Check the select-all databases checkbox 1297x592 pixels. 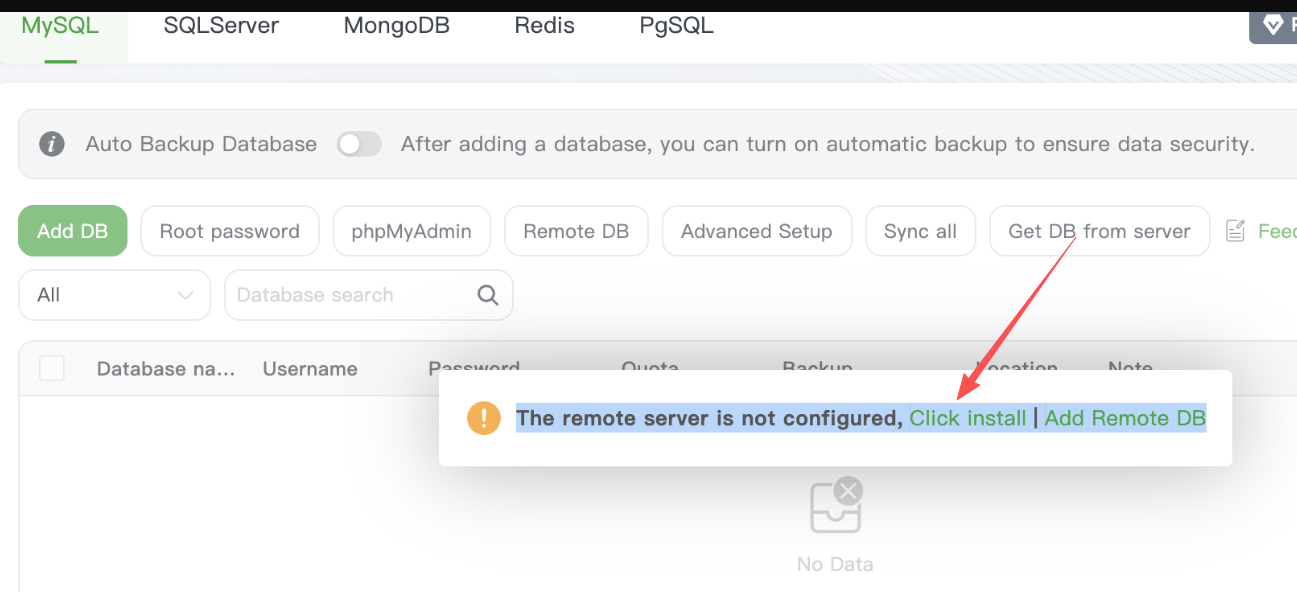[52, 368]
